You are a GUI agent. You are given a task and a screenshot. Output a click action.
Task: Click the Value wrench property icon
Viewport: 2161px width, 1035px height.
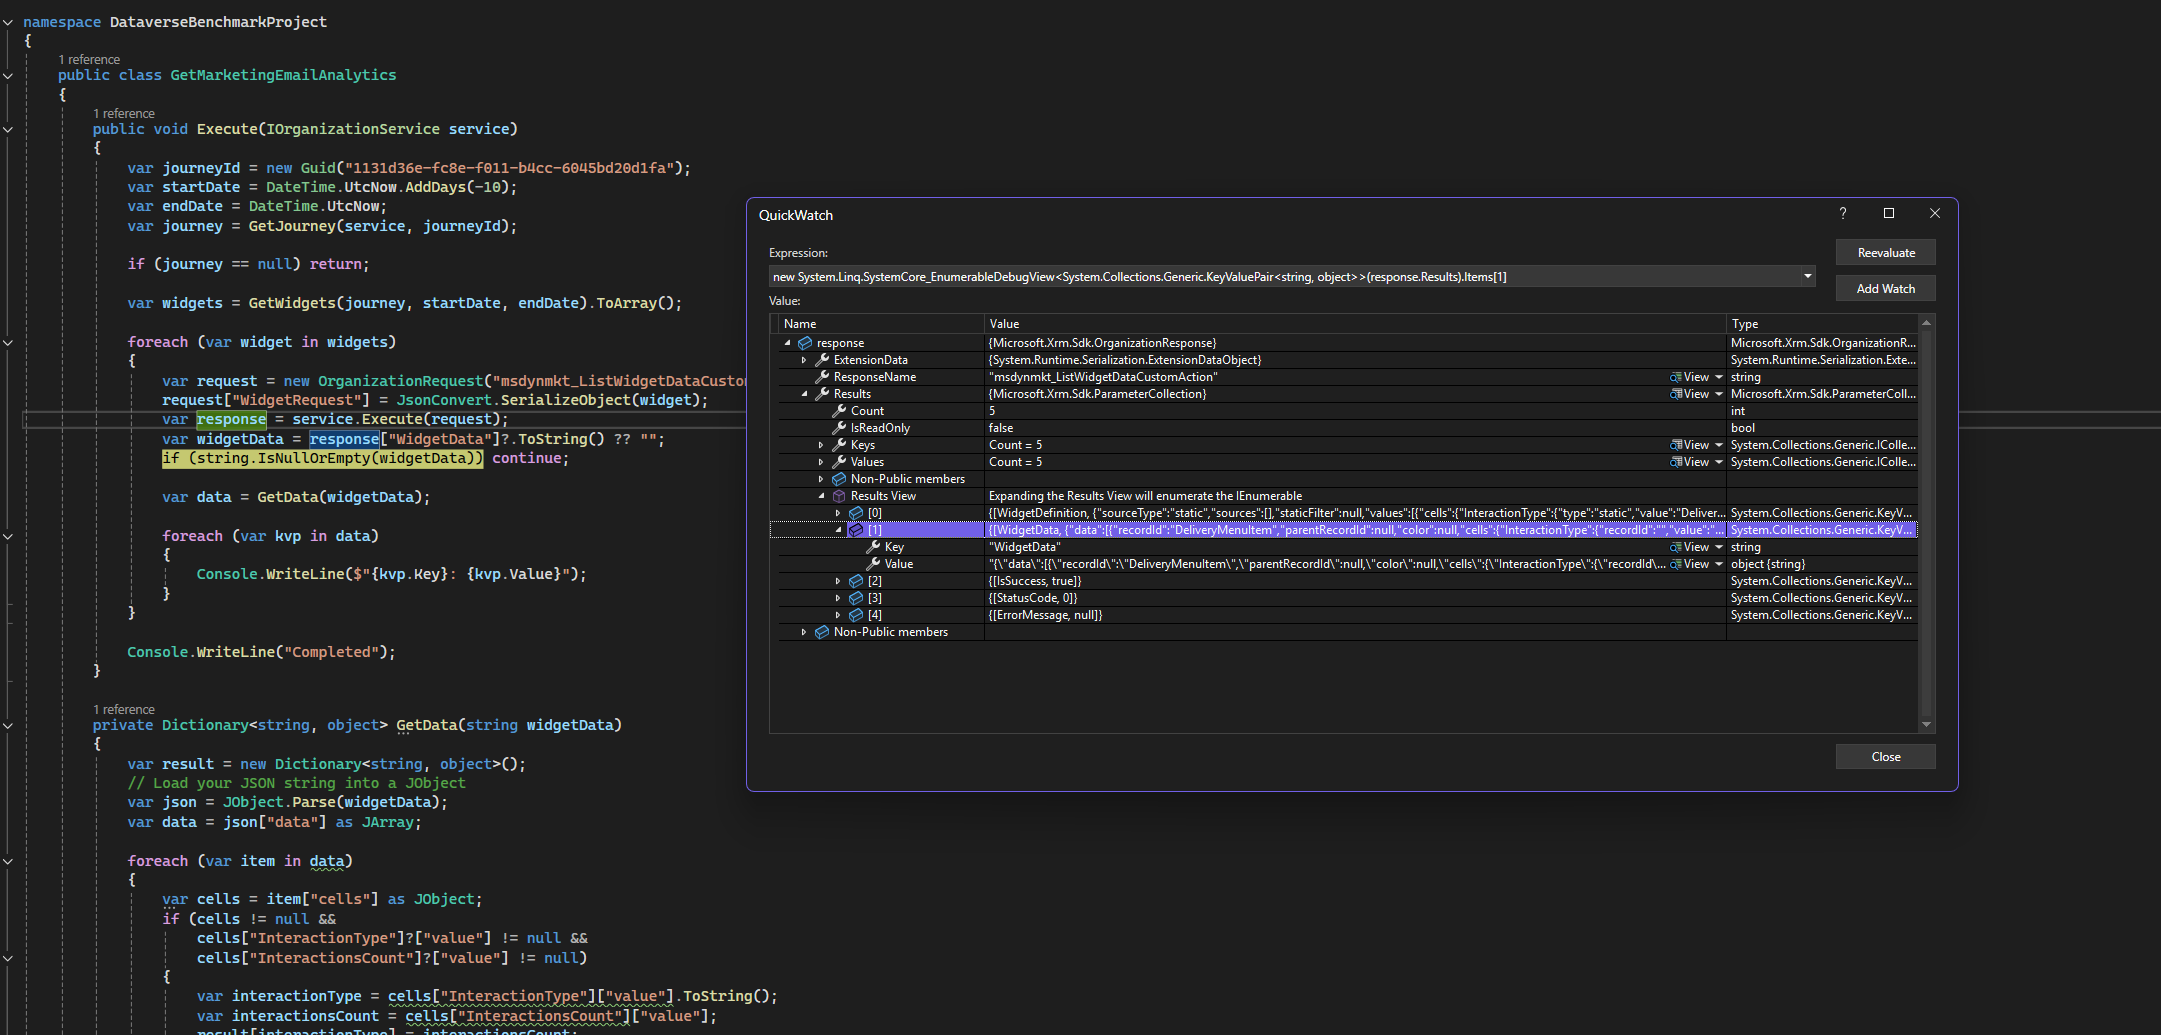[x=873, y=564]
